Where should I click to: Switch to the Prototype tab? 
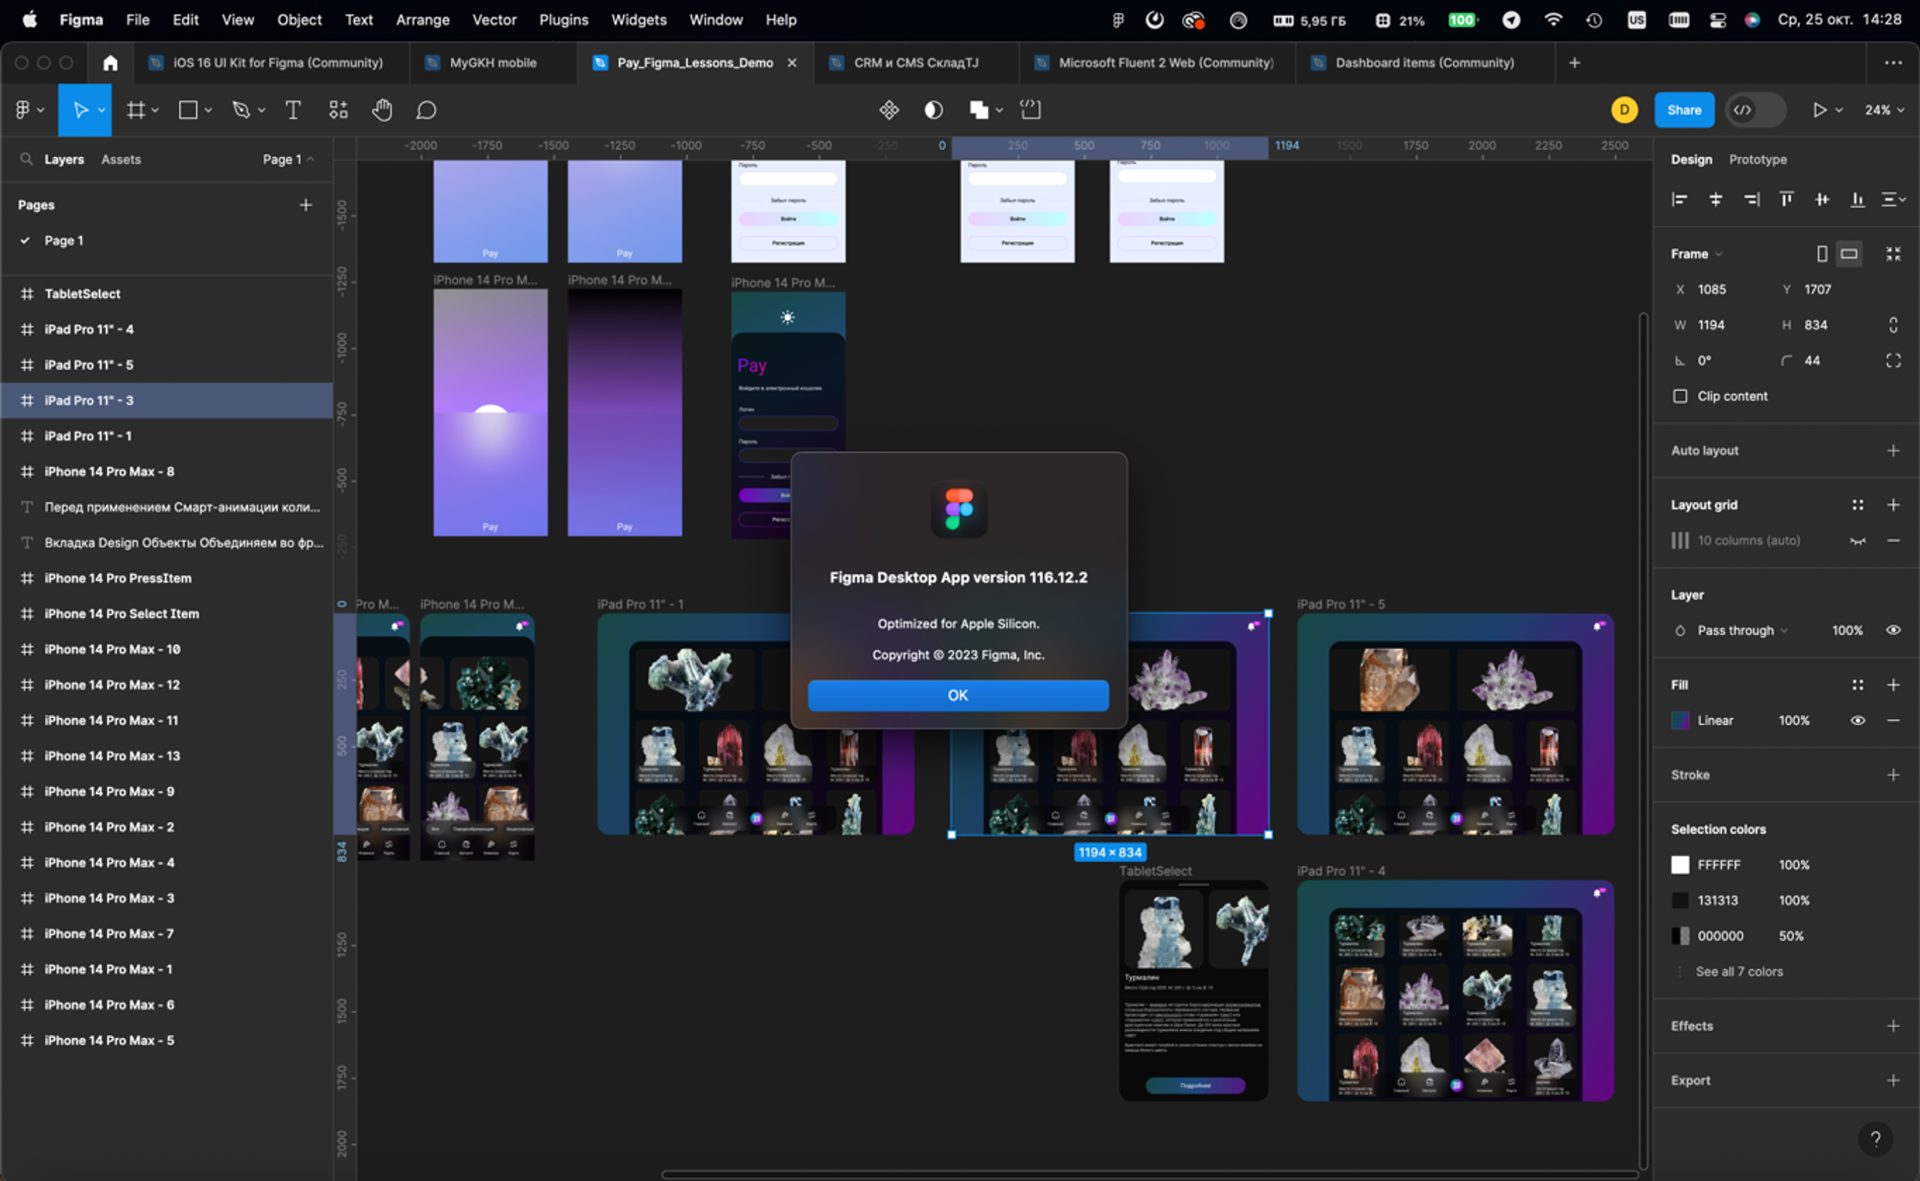[1757, 160]
